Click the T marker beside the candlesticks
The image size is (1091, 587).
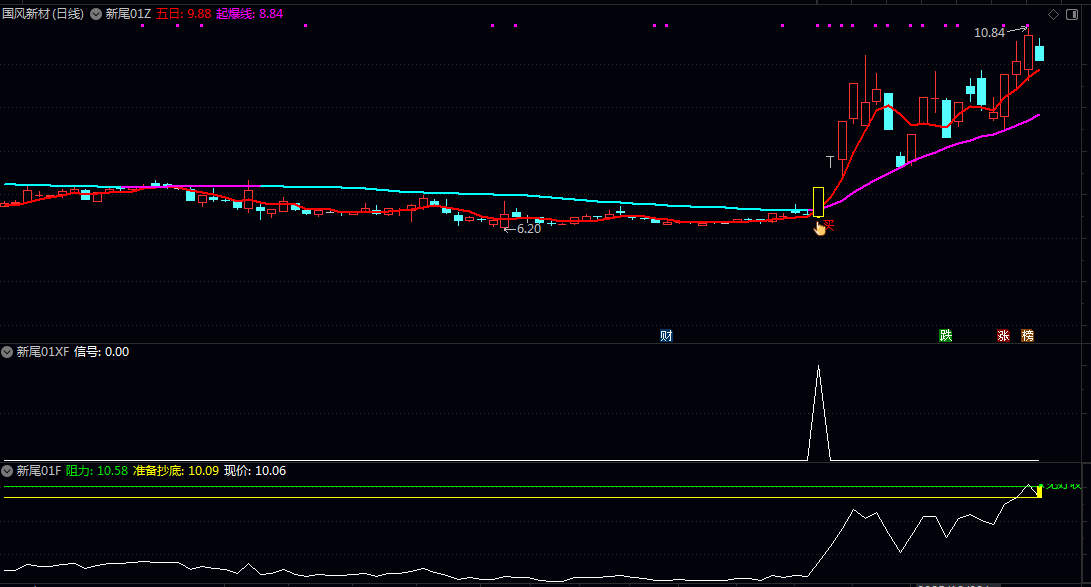(x=830, y=160)
